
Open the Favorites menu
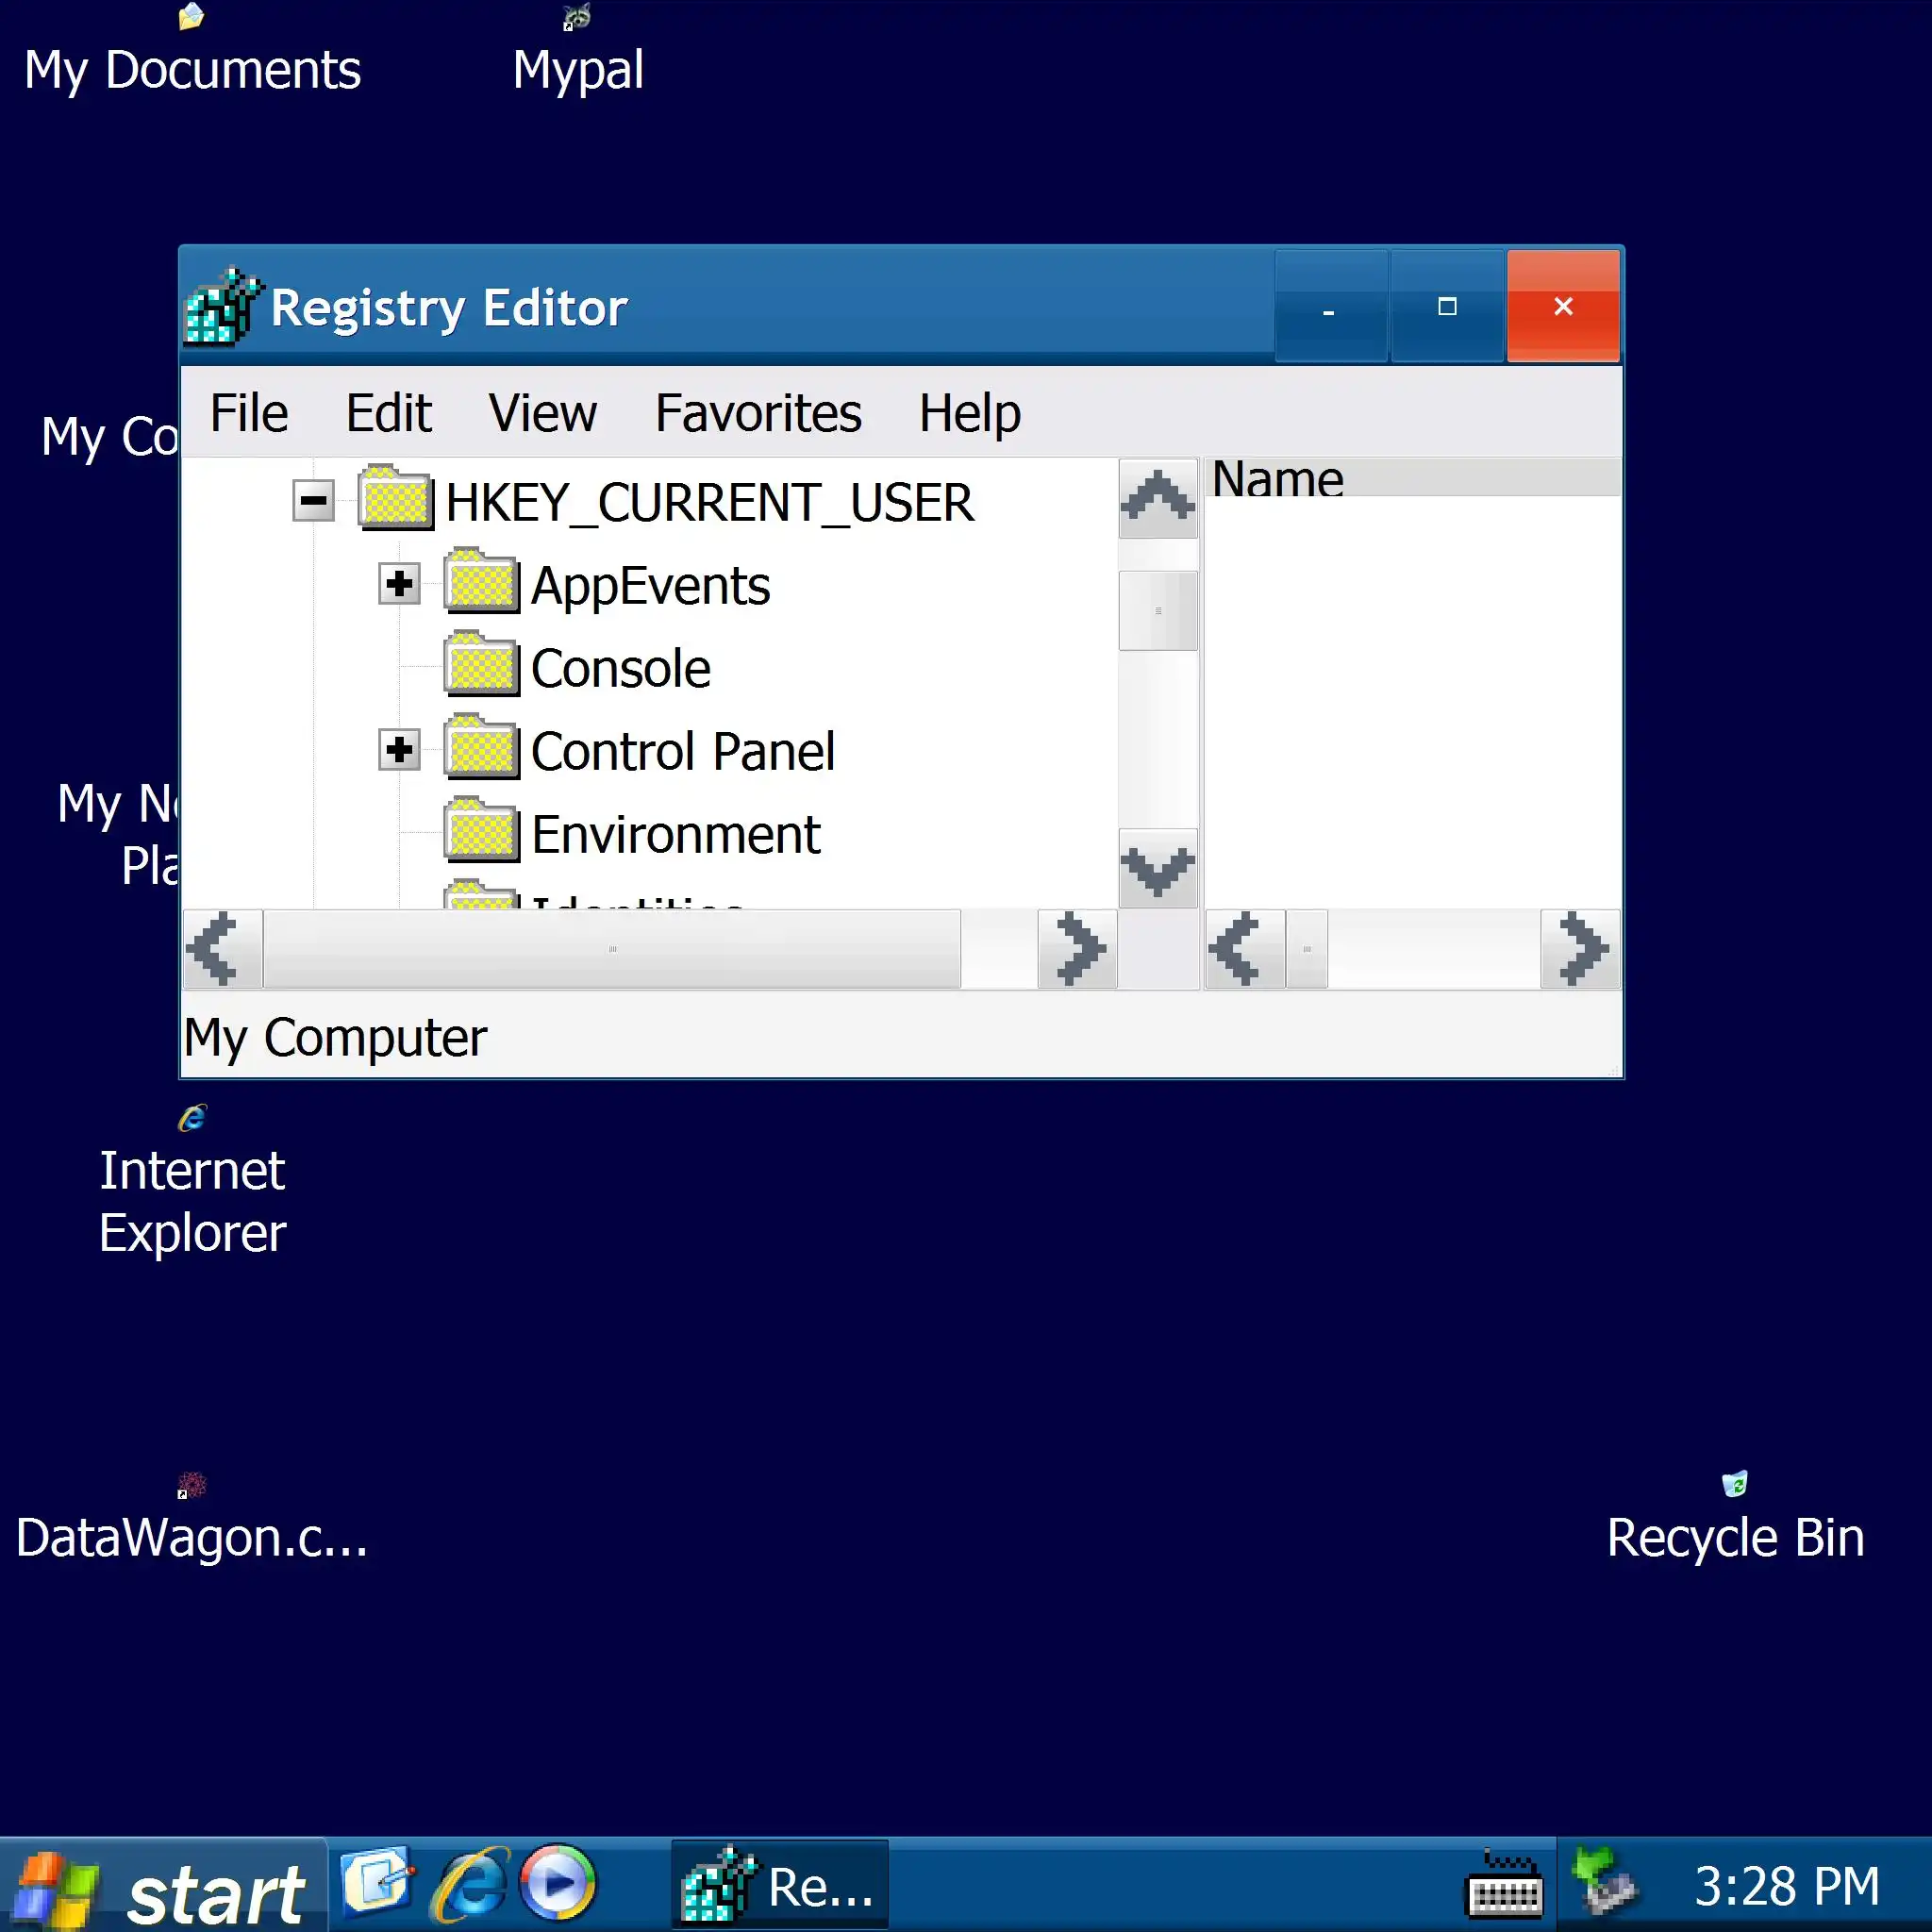click(x=757, y=413)
